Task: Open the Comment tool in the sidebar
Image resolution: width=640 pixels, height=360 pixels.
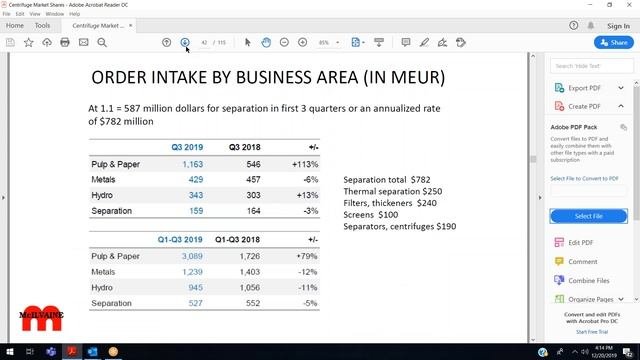Action: coord(582,262)
